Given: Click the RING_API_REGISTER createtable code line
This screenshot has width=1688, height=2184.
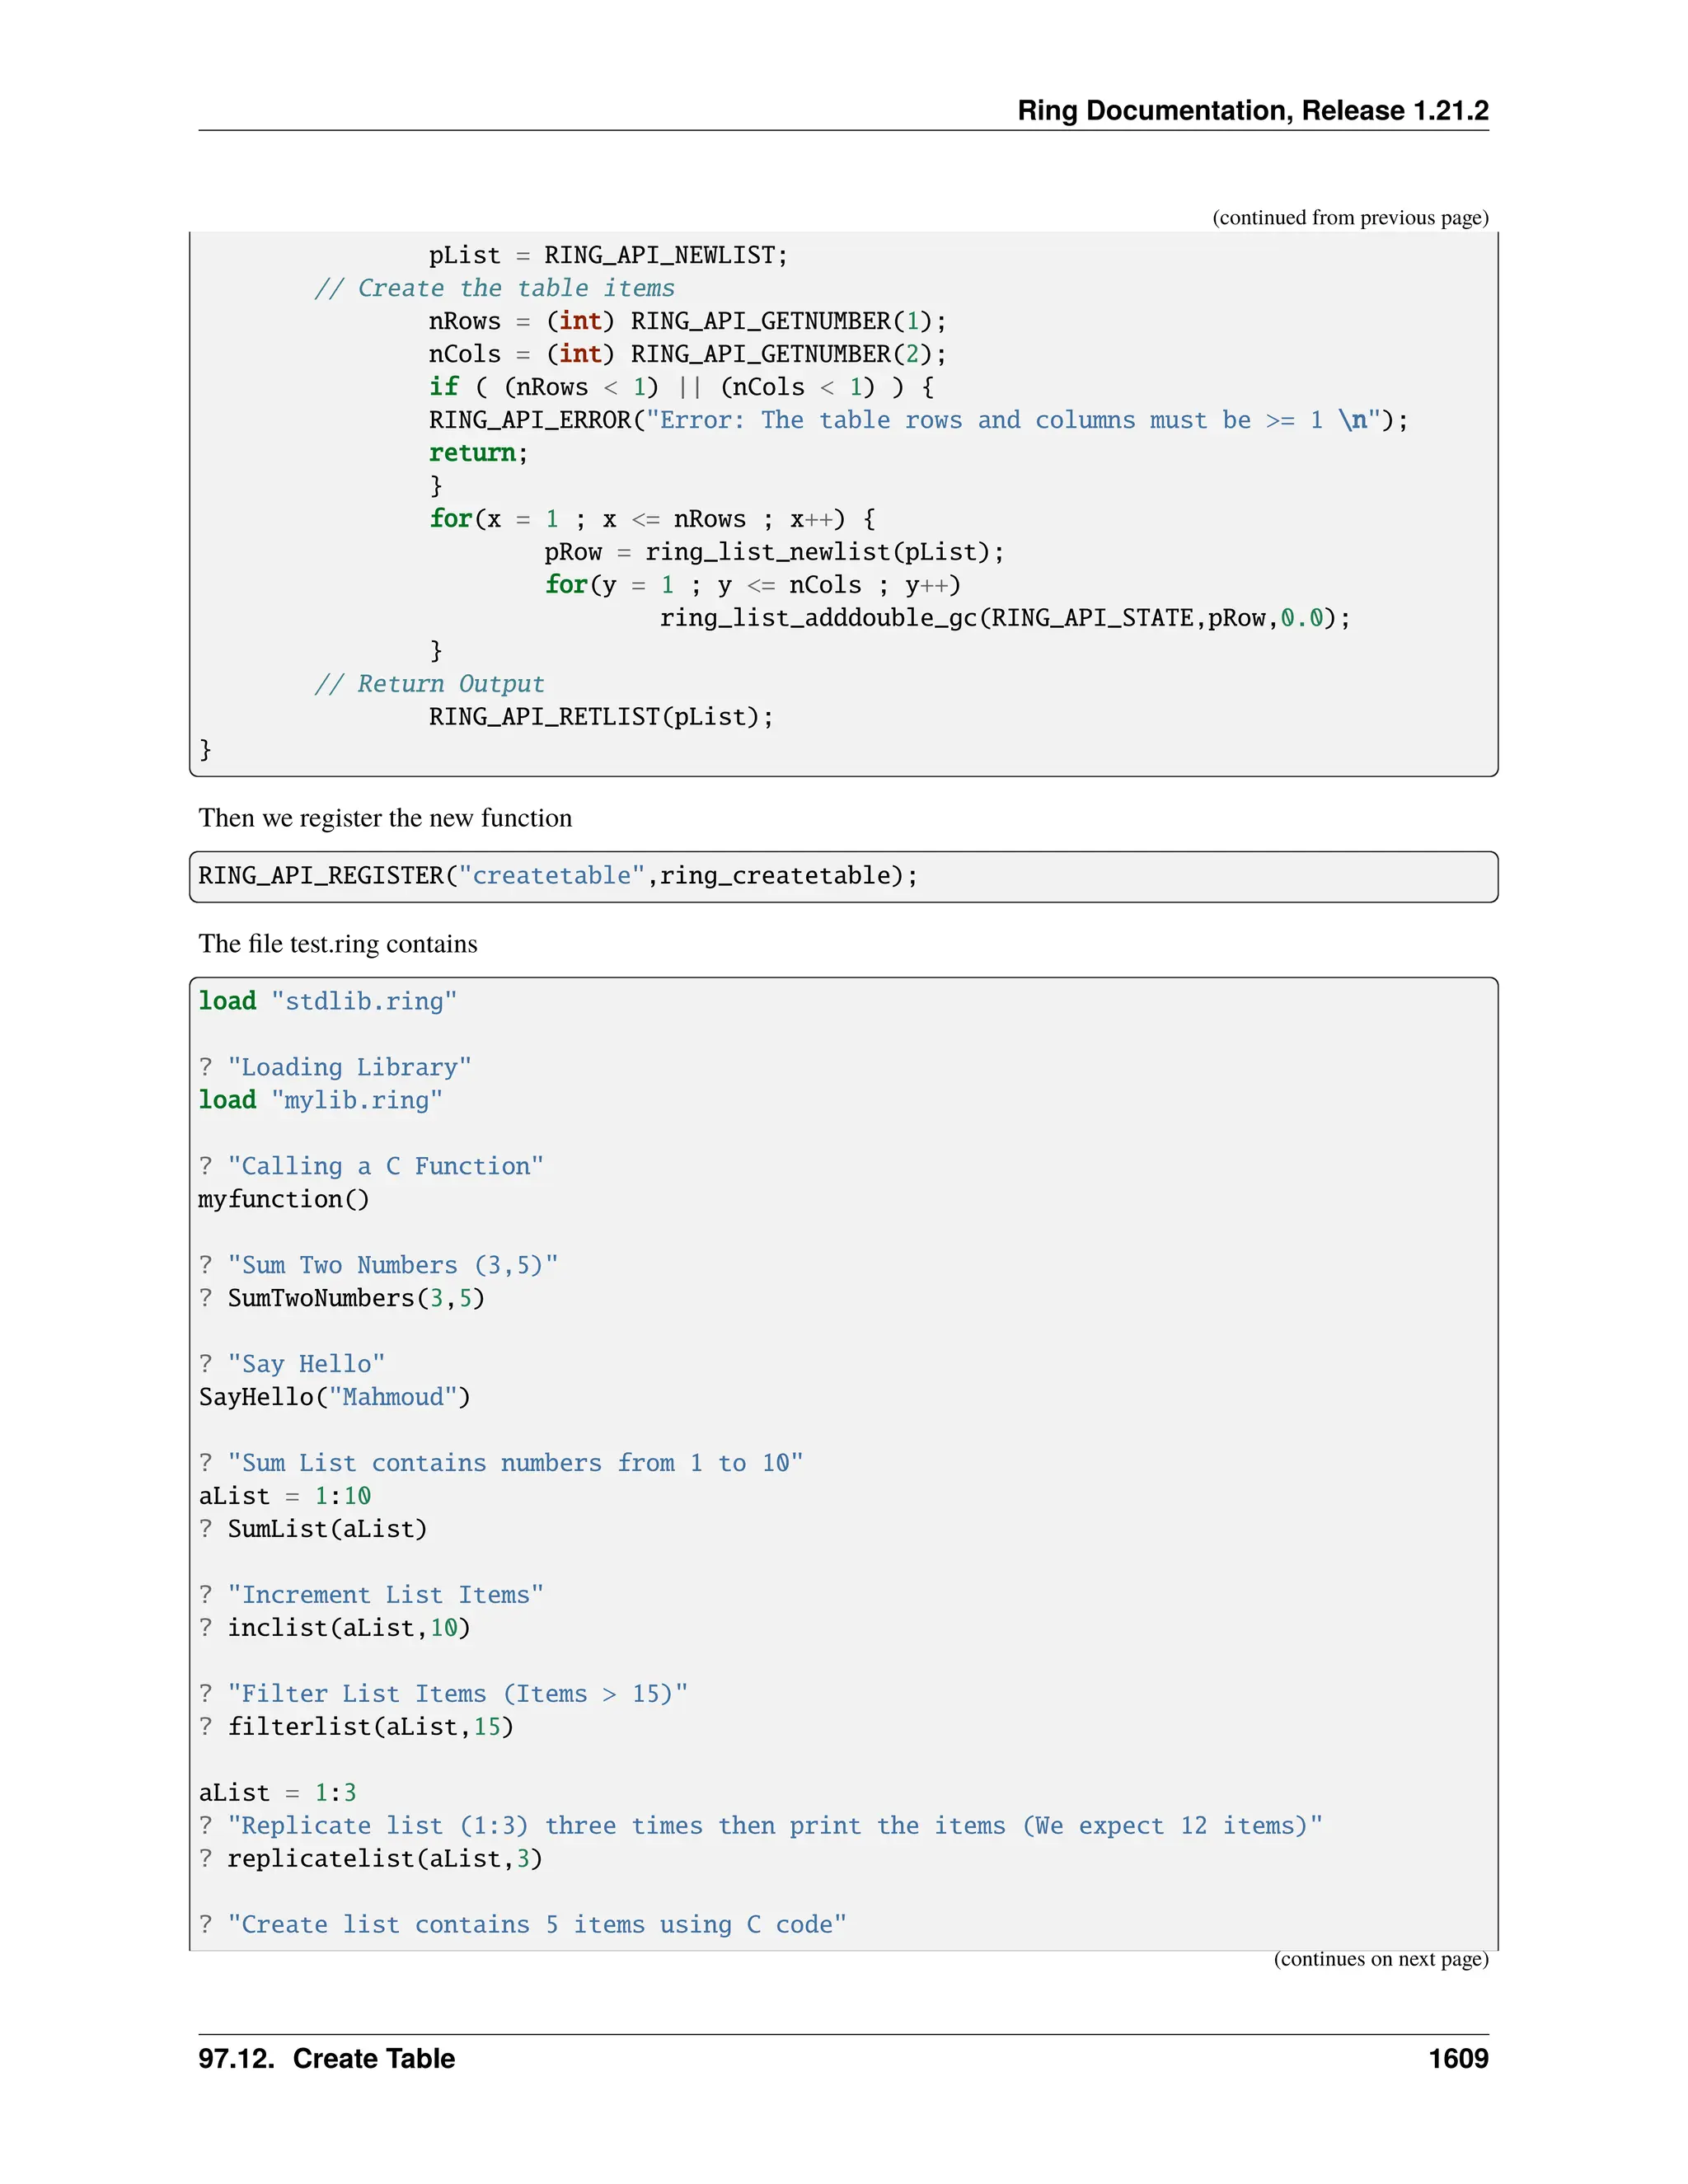Looking at the screenshot, I should click(557, 876).
